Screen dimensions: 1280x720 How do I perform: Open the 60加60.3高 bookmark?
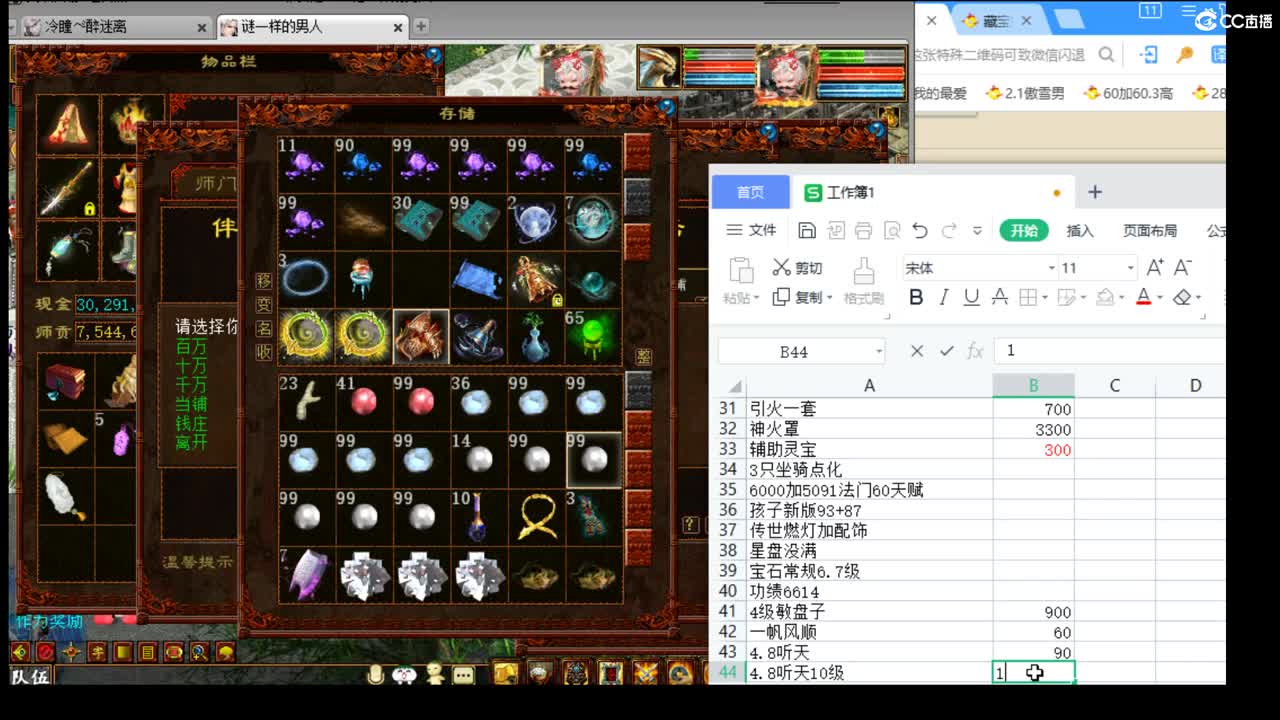tap(1128, 93)
